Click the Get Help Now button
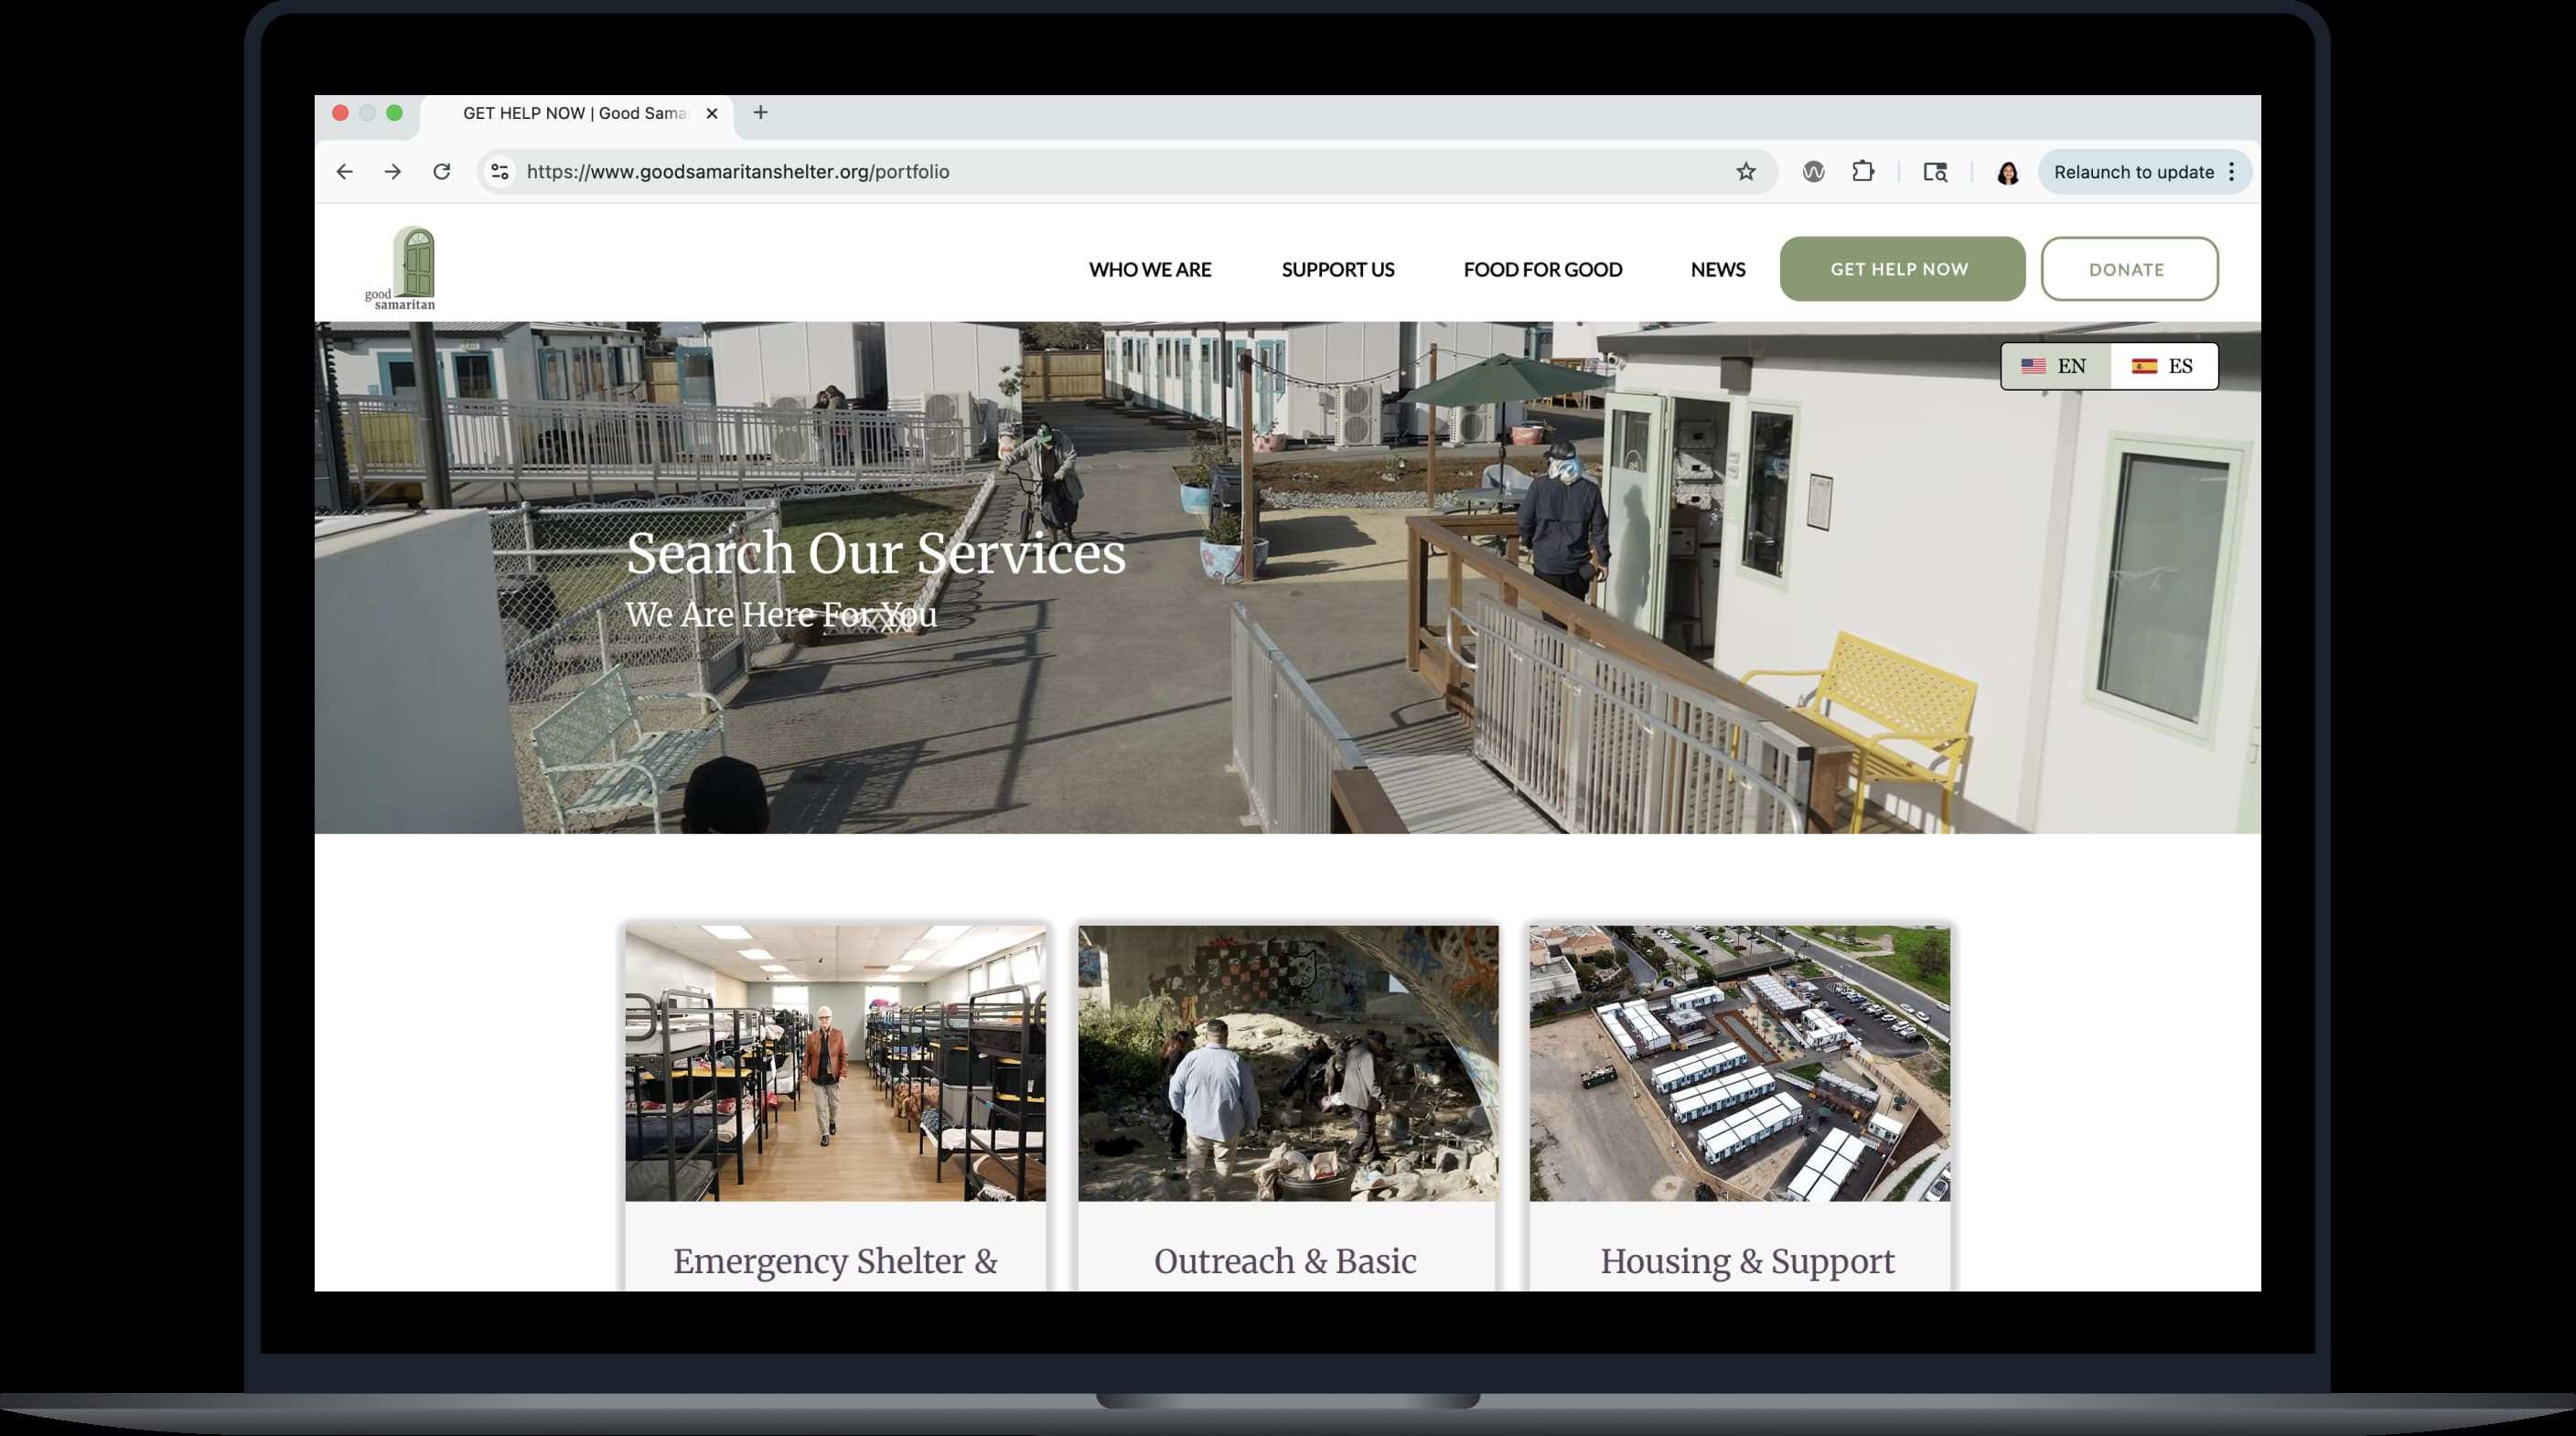 click(x=1901, y=269)
